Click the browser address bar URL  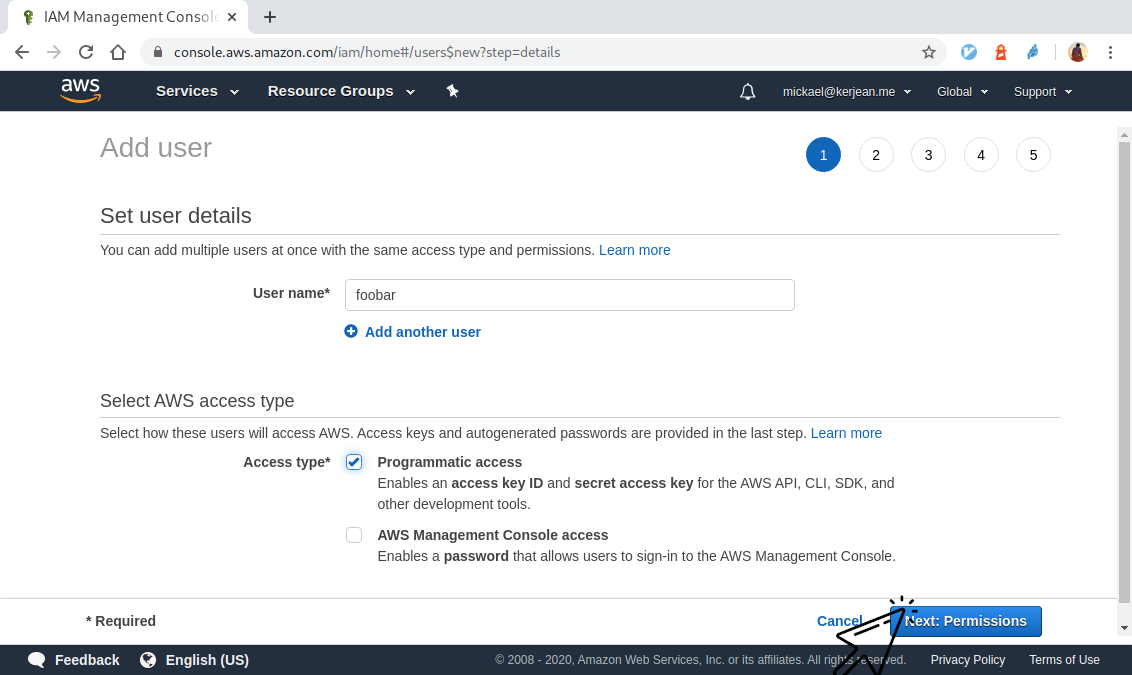tap(367, 52)
